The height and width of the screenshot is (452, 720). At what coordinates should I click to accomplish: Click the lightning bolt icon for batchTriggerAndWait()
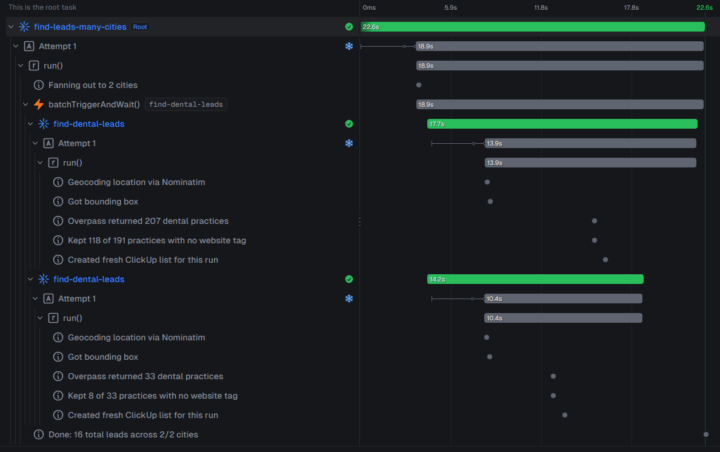coord(39,104)
